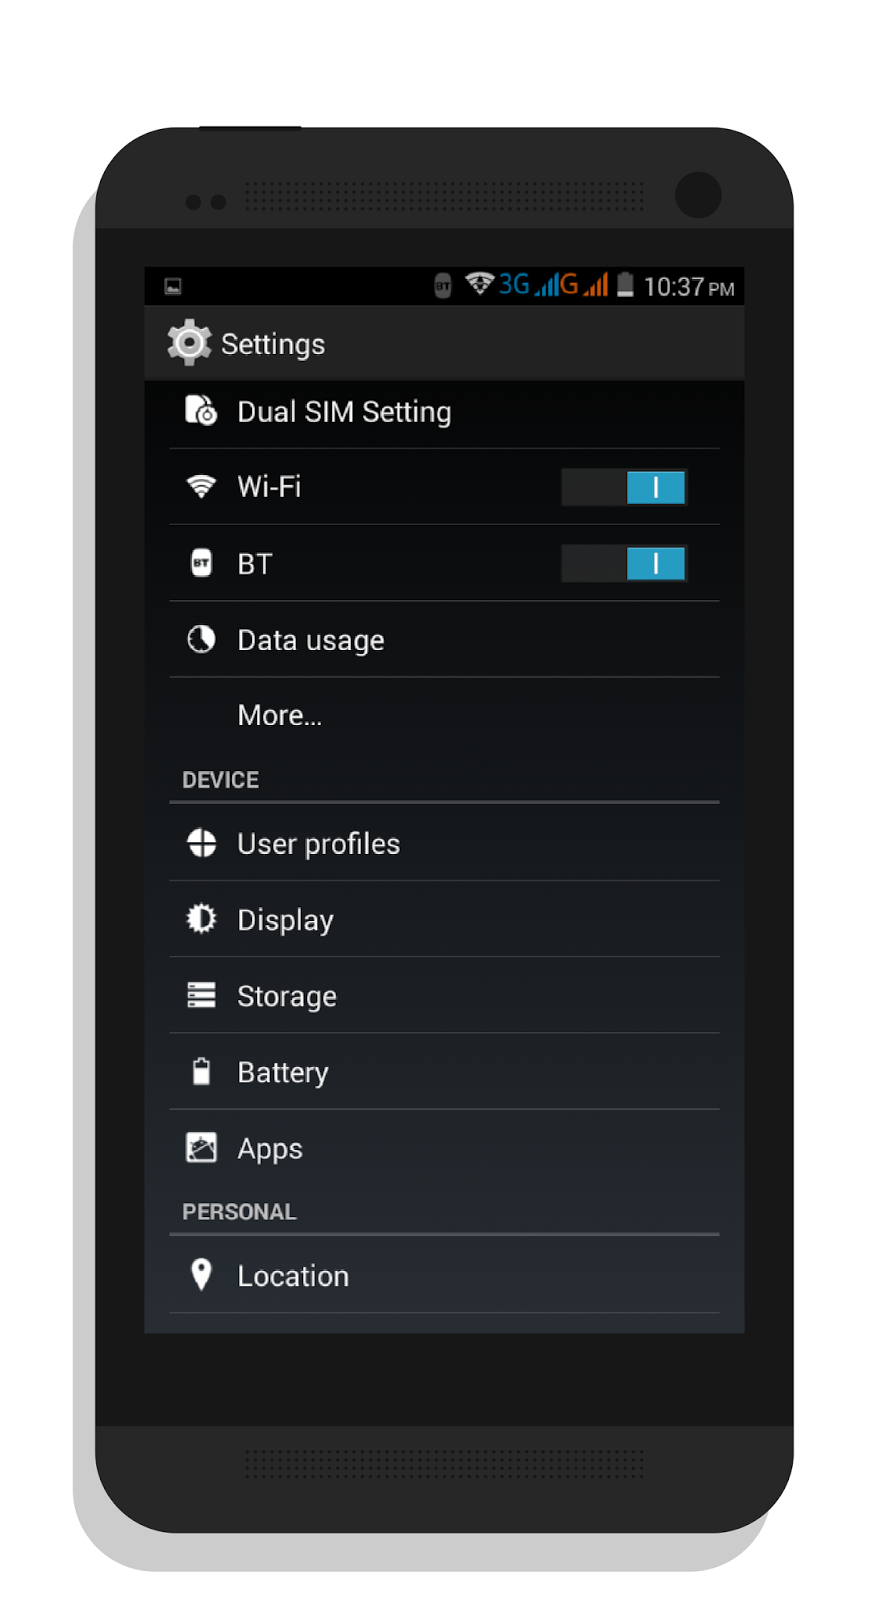Viewport: 889px width, 1600px height.
Task: Tap the Display brightness icon
Action: click(201, 918)
